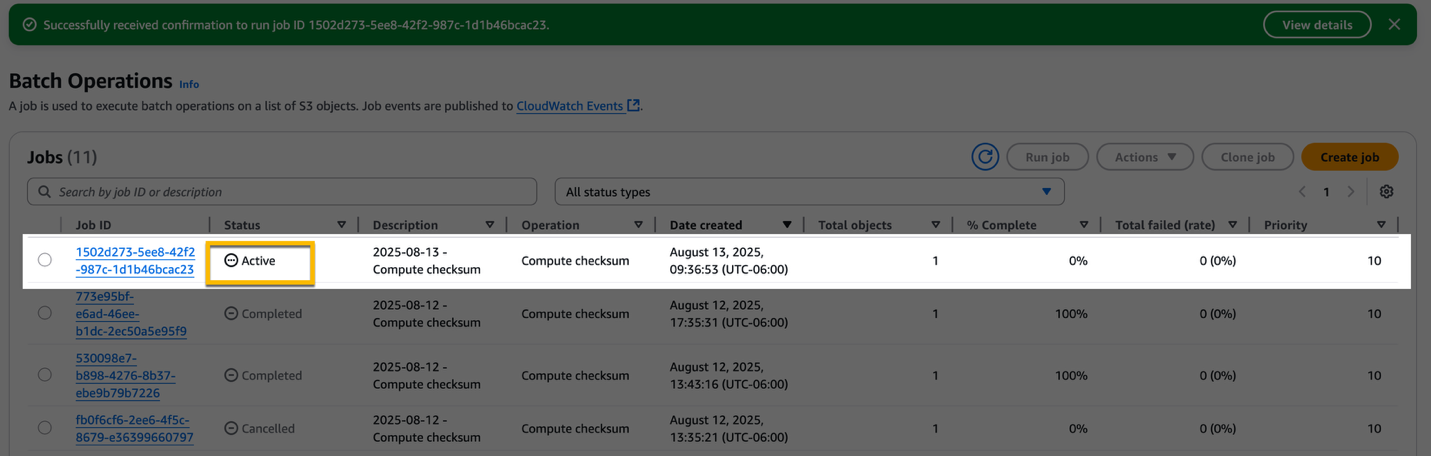Select radio for job fb0f6cf6
This screenshot has width=1431, height=456.
click(x=45, y=428)
